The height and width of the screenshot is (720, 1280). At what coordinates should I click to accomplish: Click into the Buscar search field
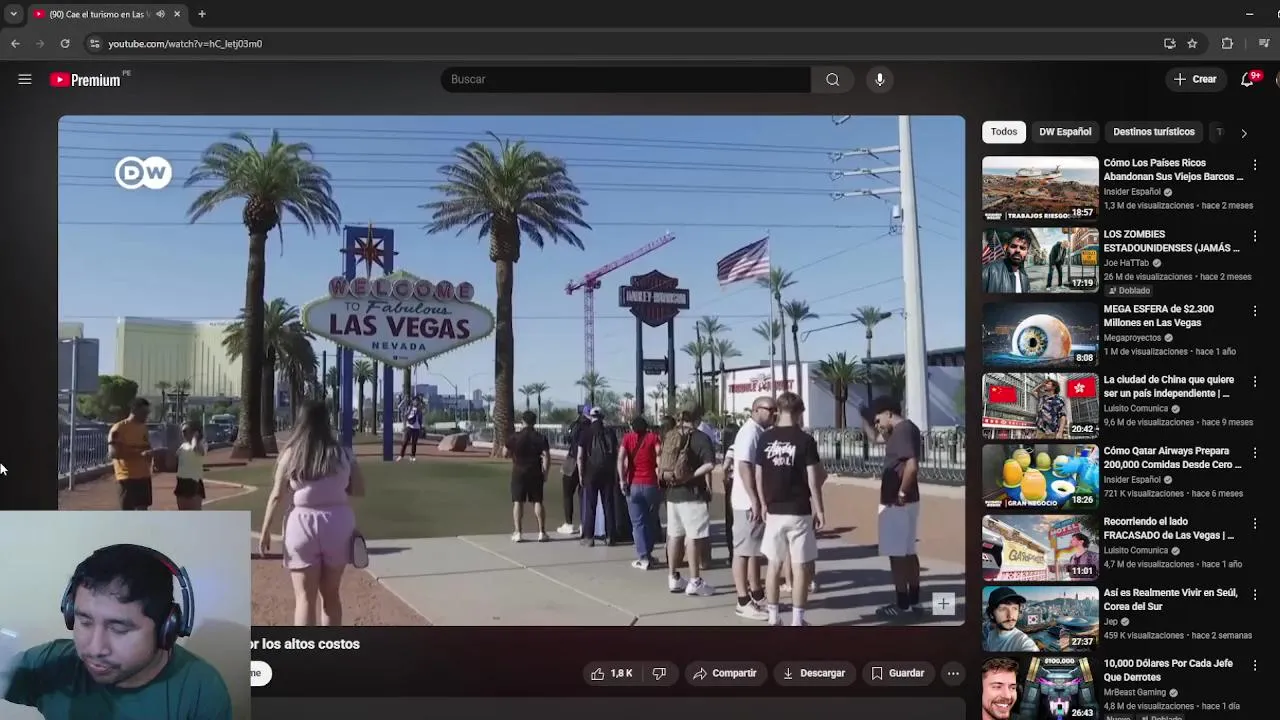(x=626, y=79)
